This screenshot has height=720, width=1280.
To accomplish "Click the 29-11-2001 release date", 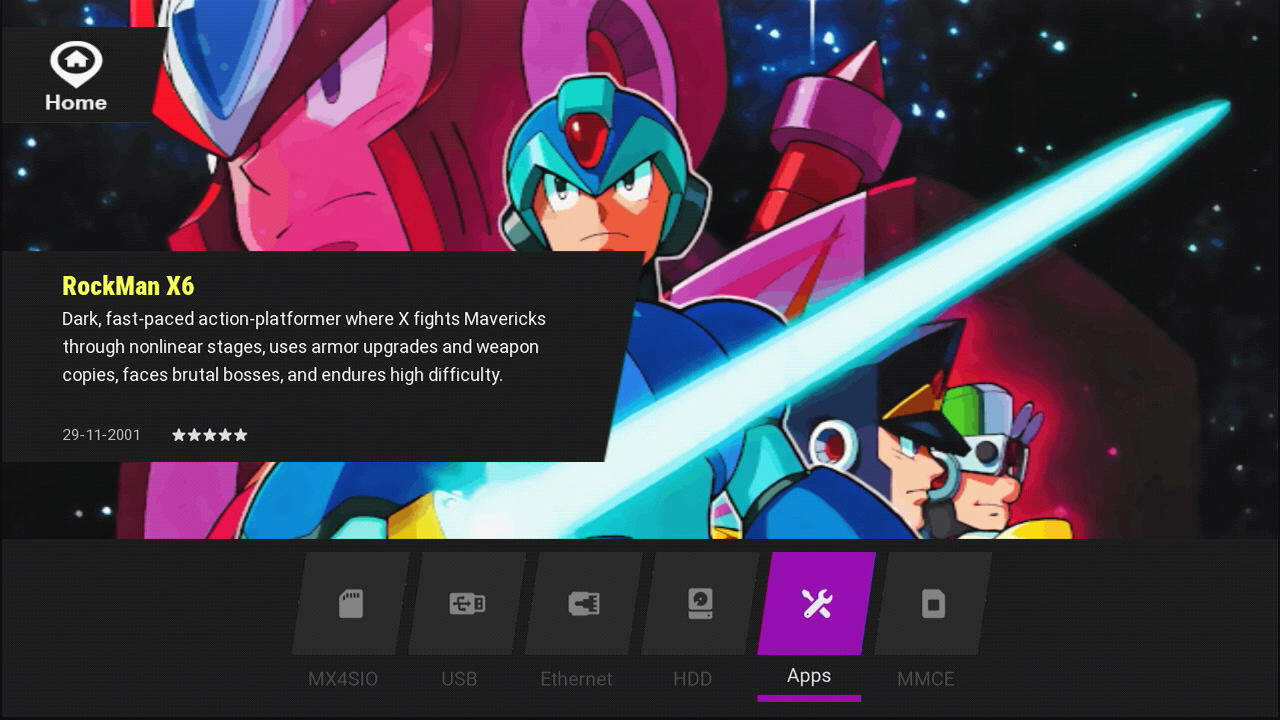I will 102,435.
